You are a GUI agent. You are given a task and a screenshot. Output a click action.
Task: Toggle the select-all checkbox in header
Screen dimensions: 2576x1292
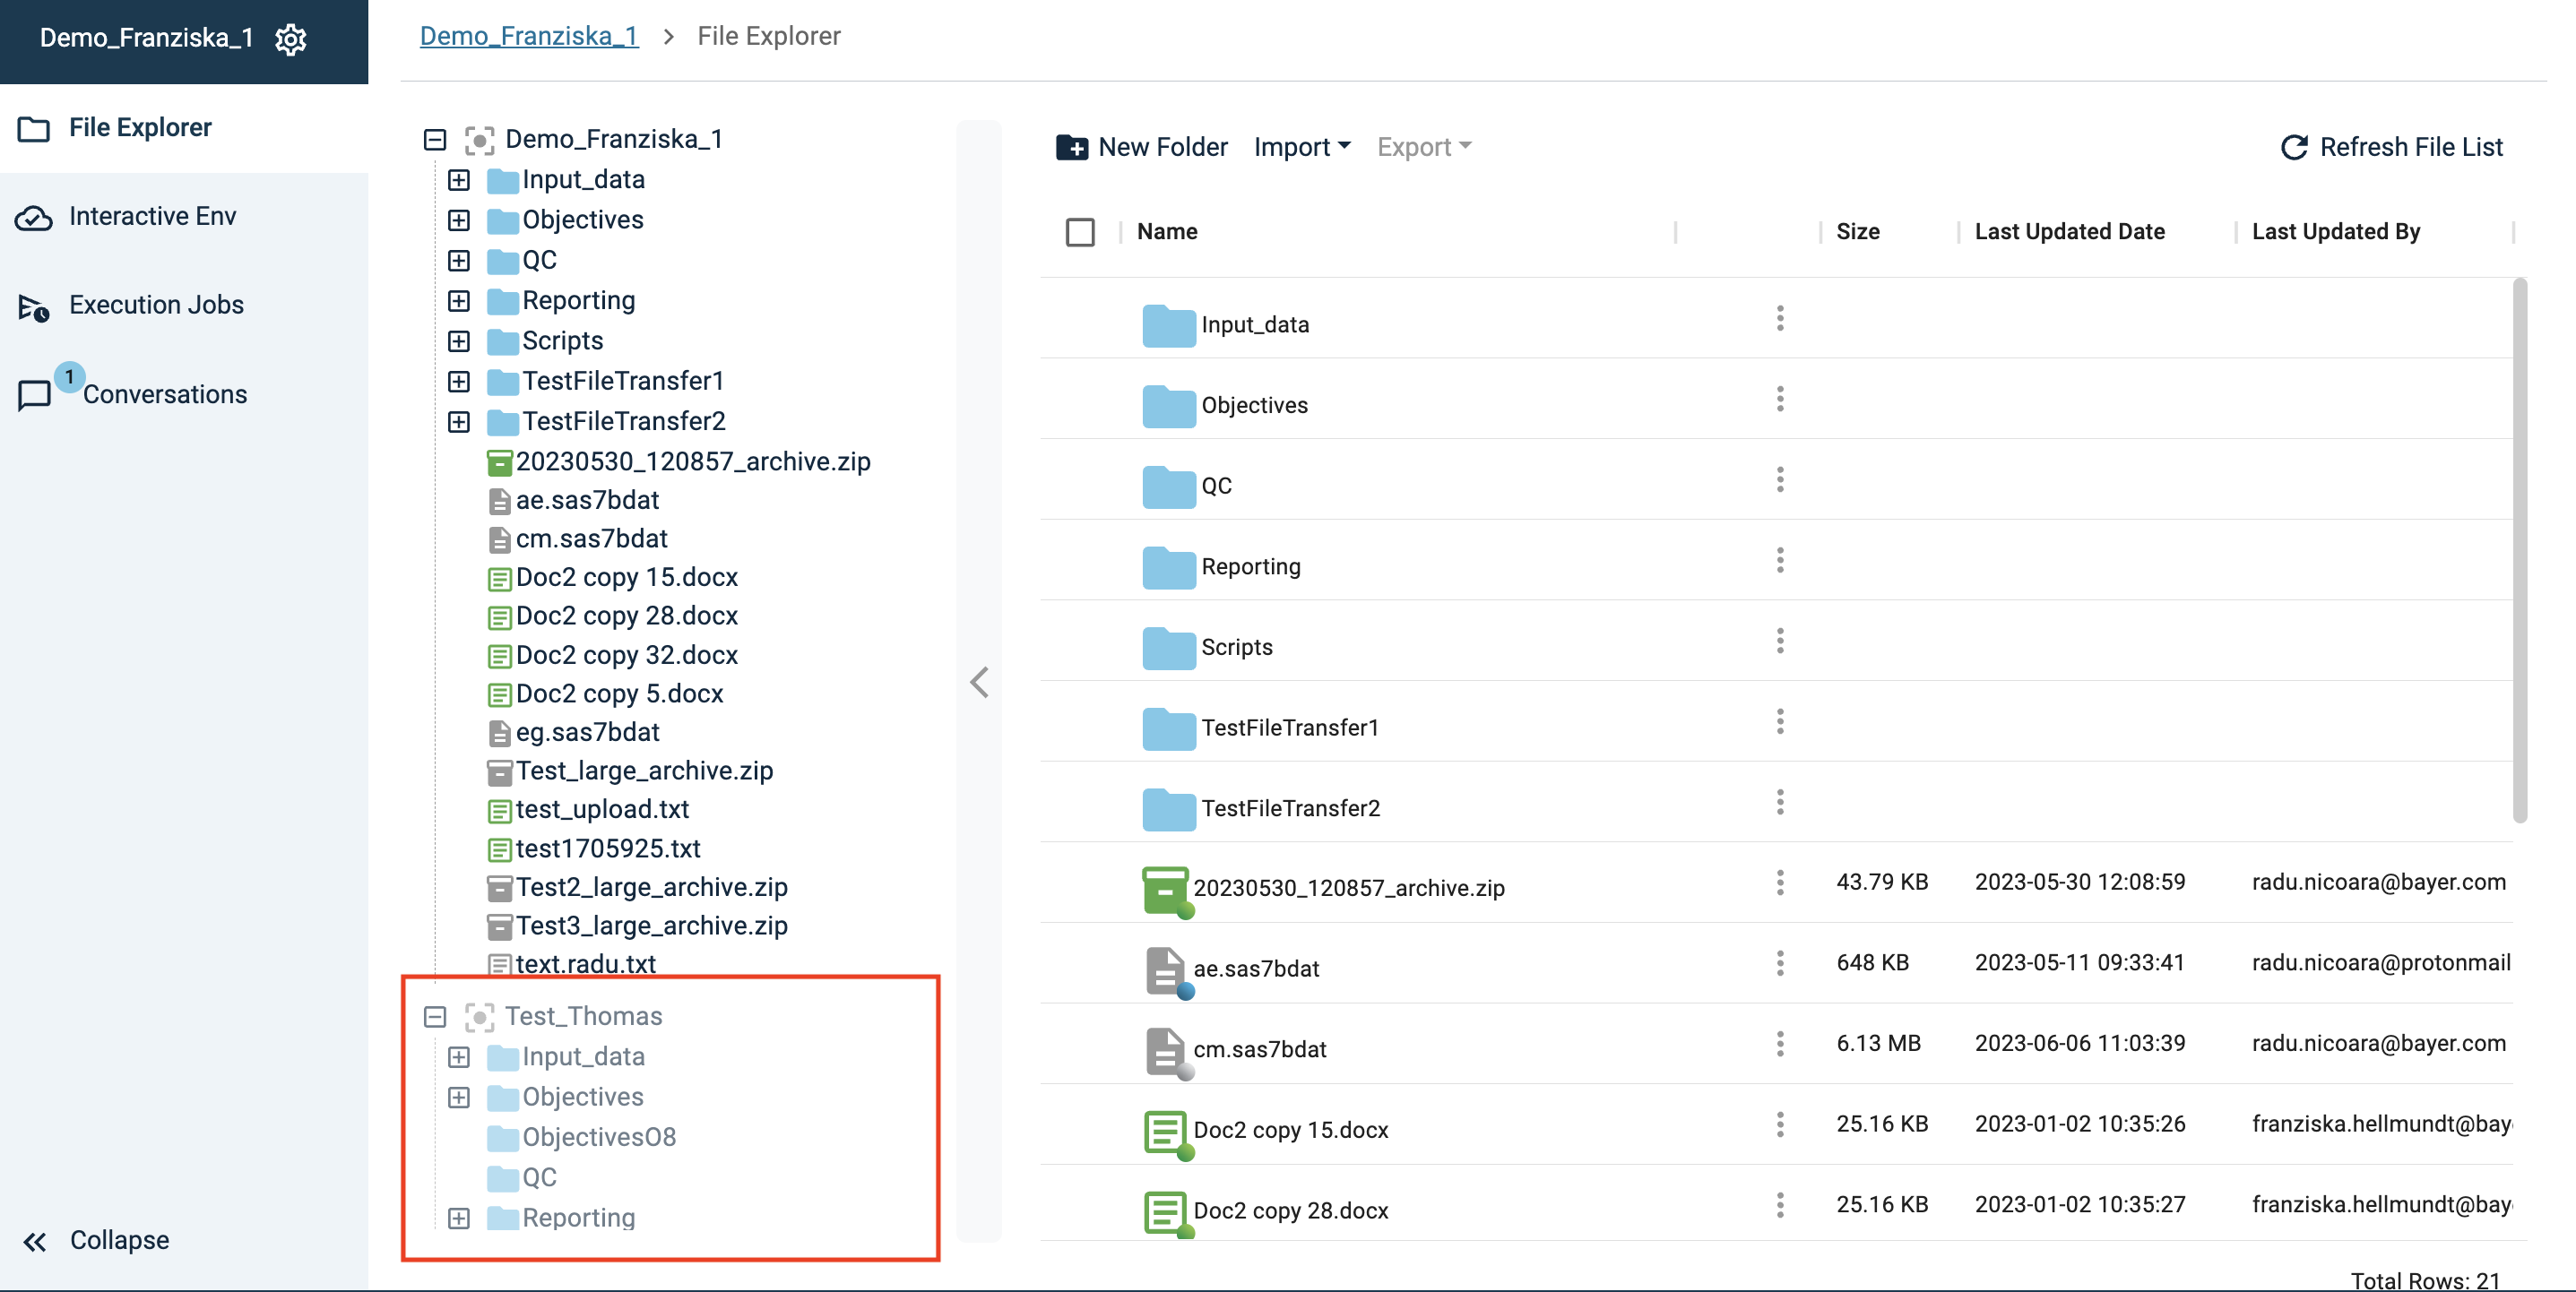click(1080, 232)
